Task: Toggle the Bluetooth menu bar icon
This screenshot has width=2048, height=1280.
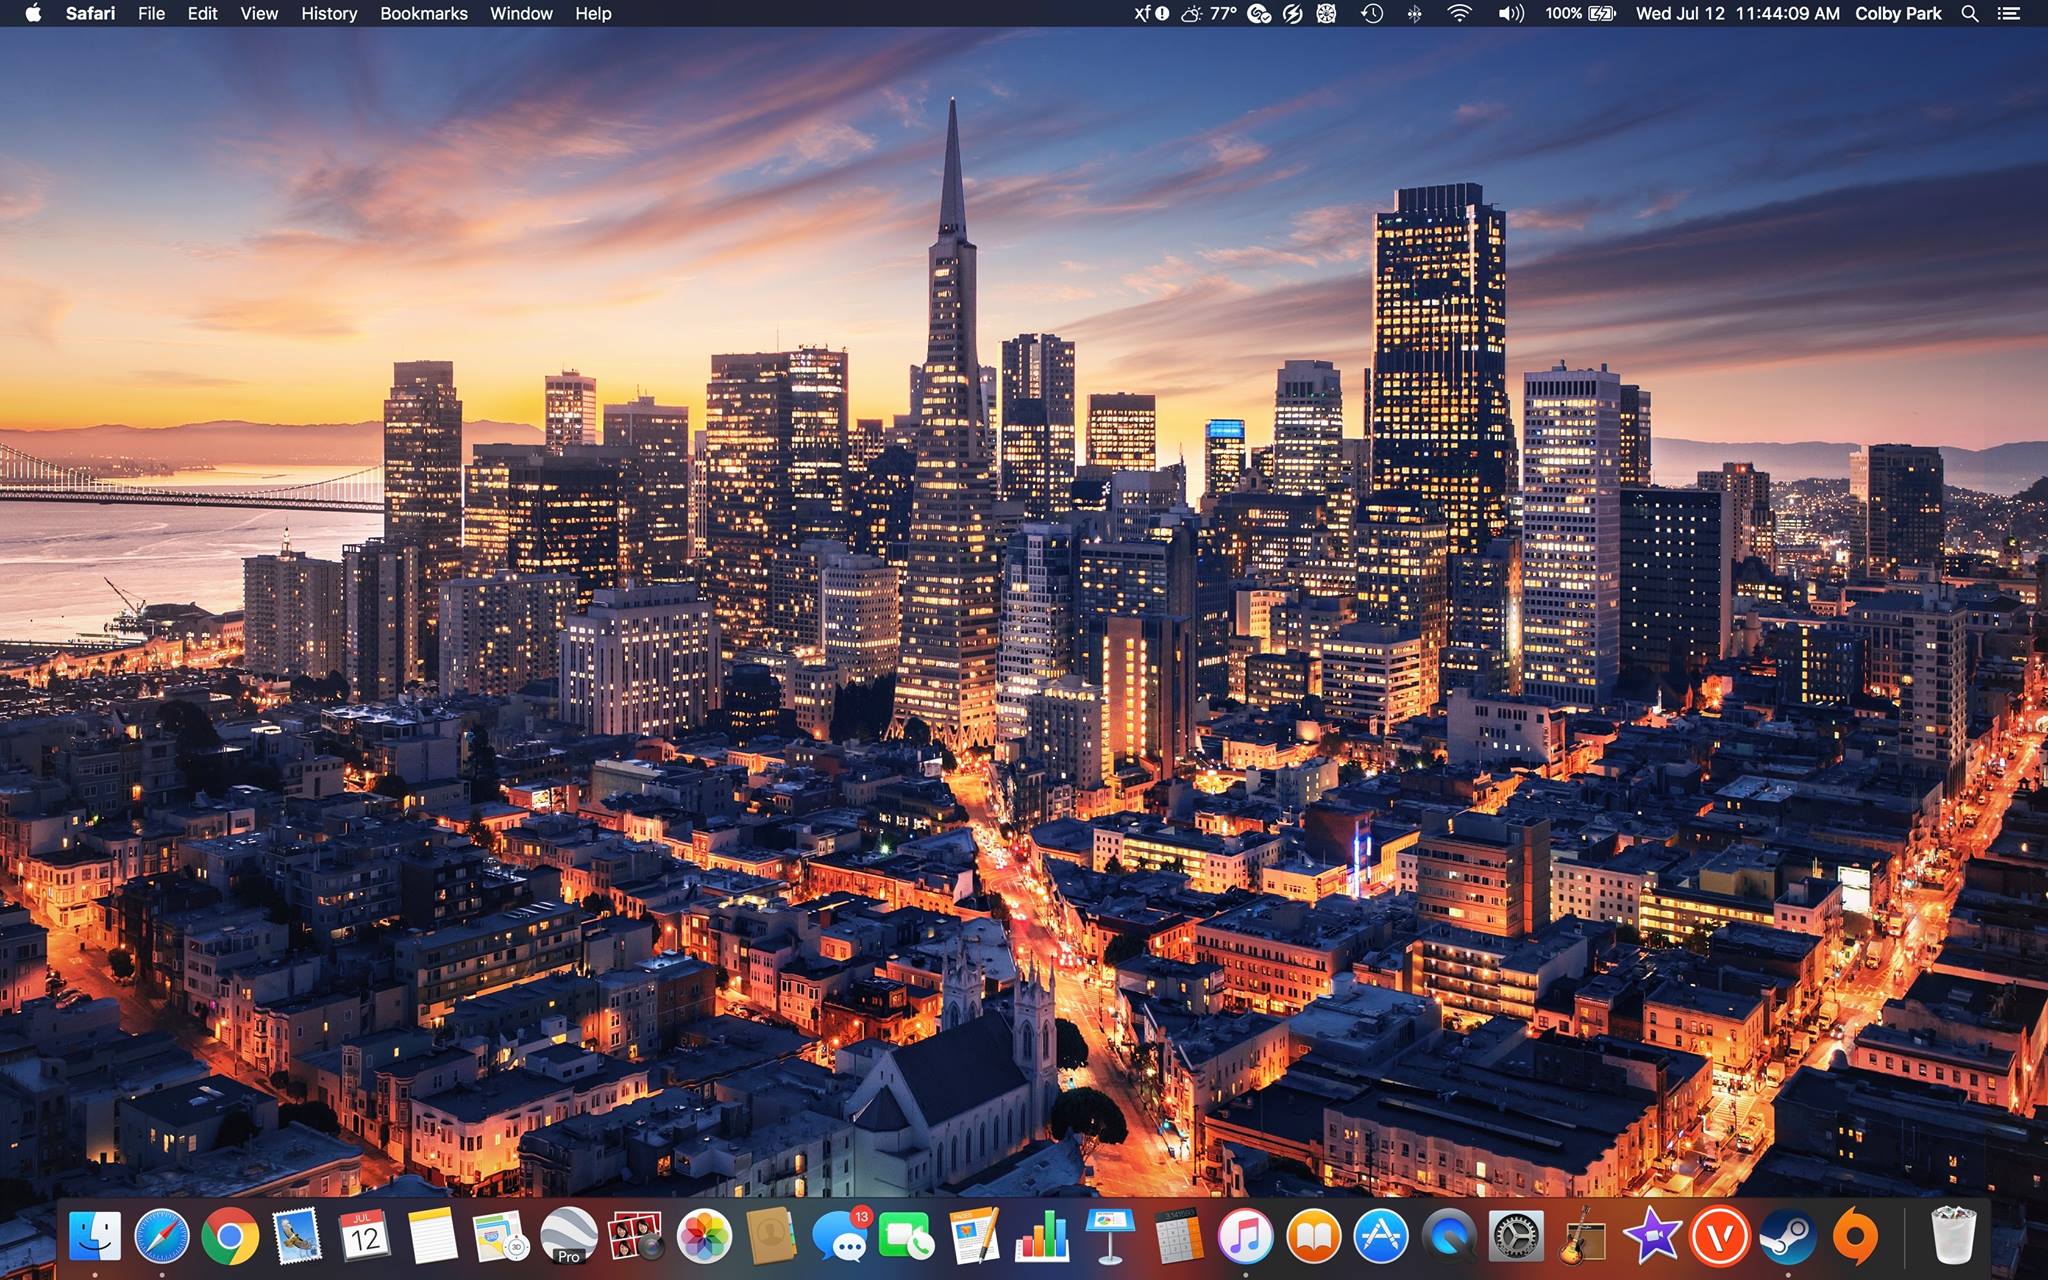Action: pos(1414,14)
